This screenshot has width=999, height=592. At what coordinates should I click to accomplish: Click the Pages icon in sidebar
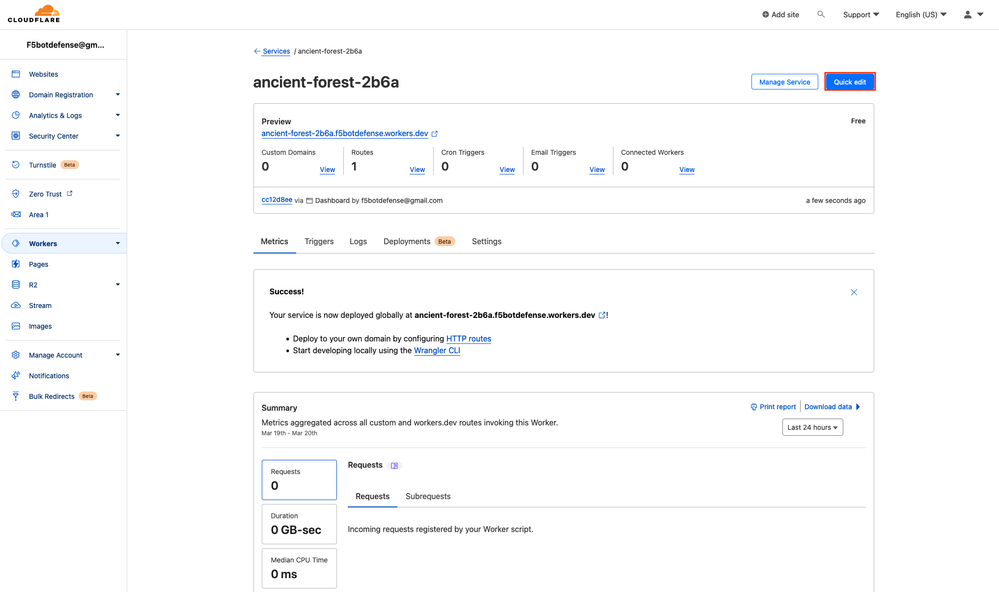16,264
